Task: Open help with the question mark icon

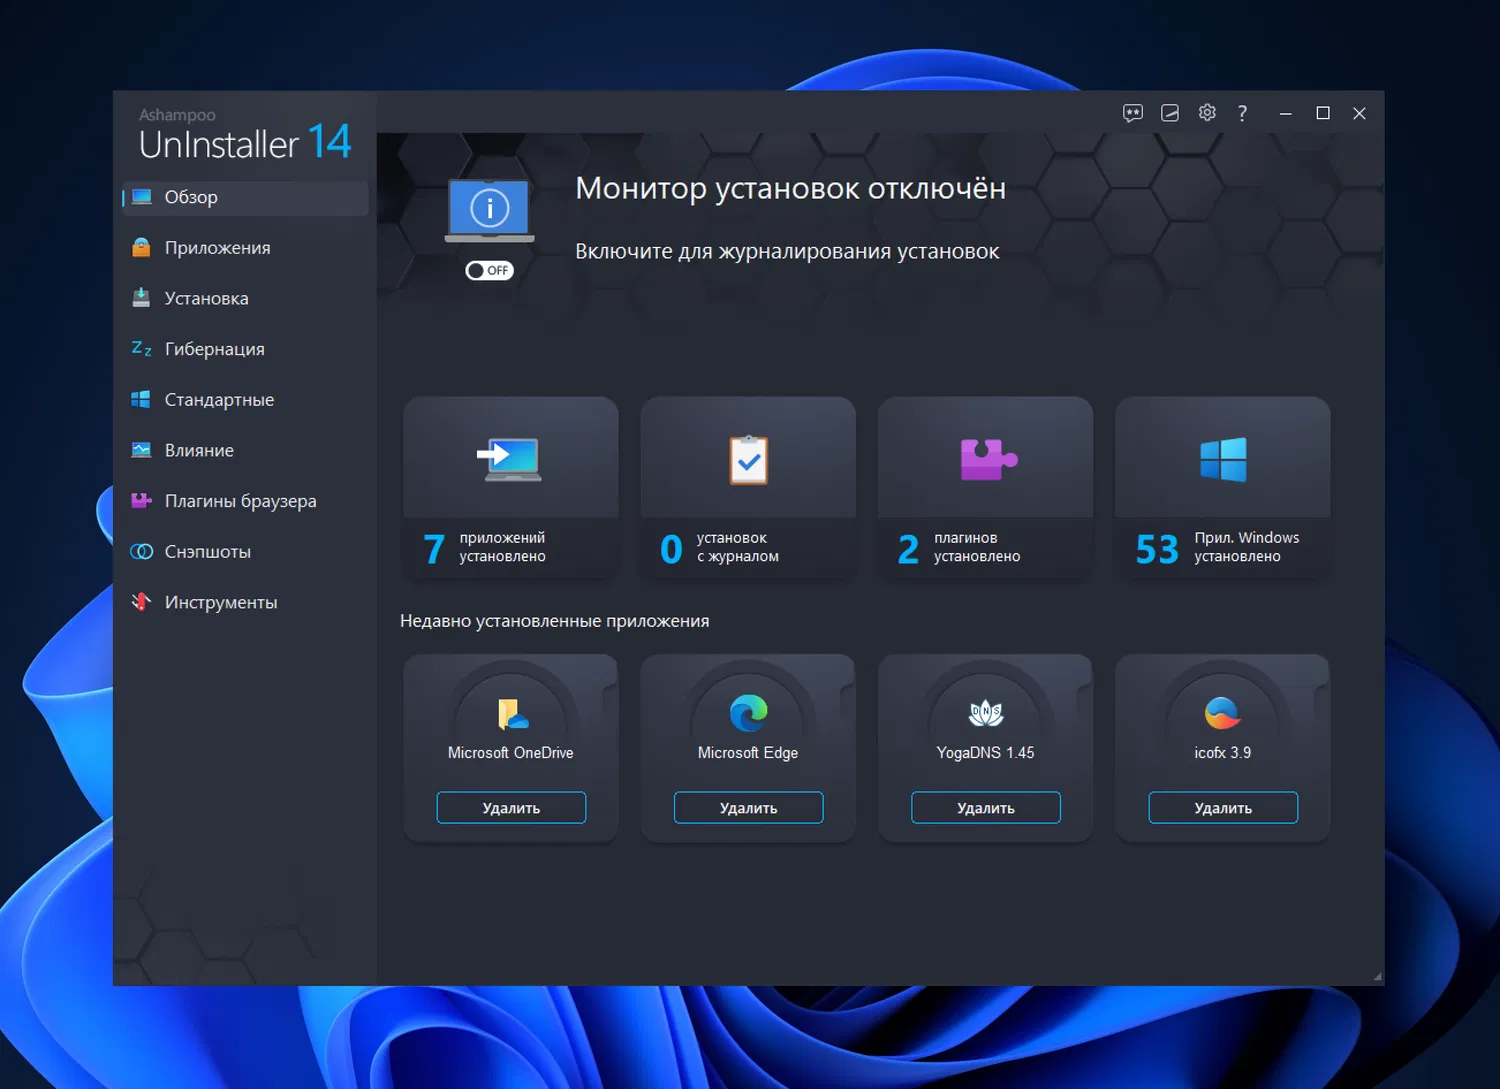Action: click(1242, 113)
